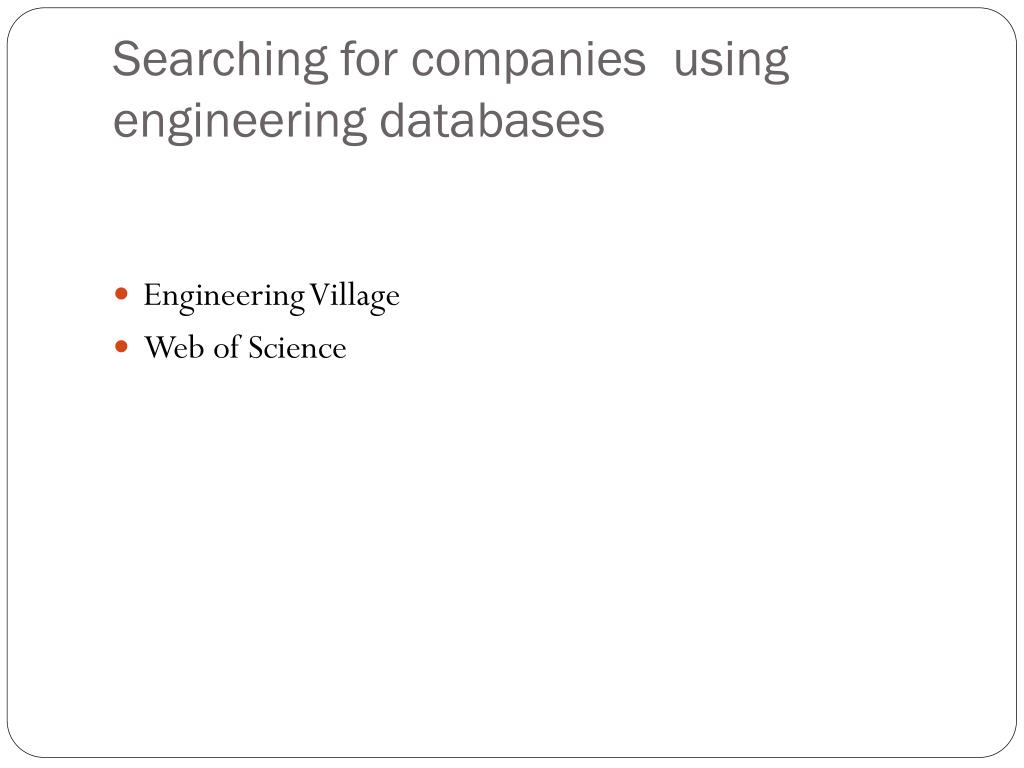Click the slide border's bottom-right rounded corner

point(1006,747)
